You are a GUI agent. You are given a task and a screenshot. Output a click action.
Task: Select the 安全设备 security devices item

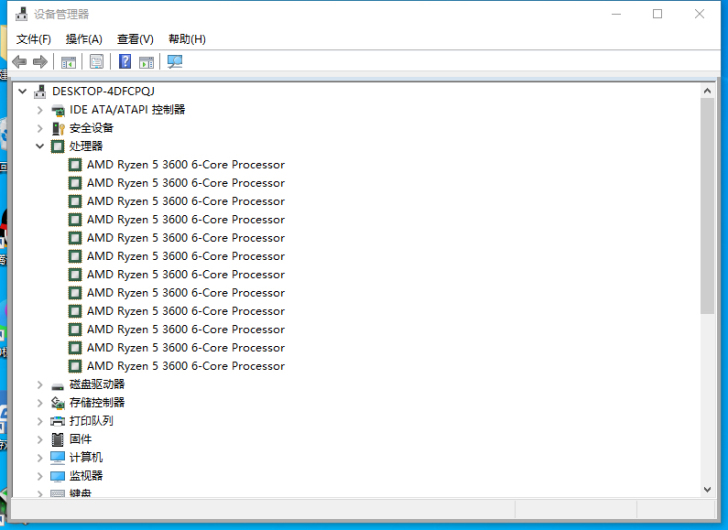tap(91, 128)
